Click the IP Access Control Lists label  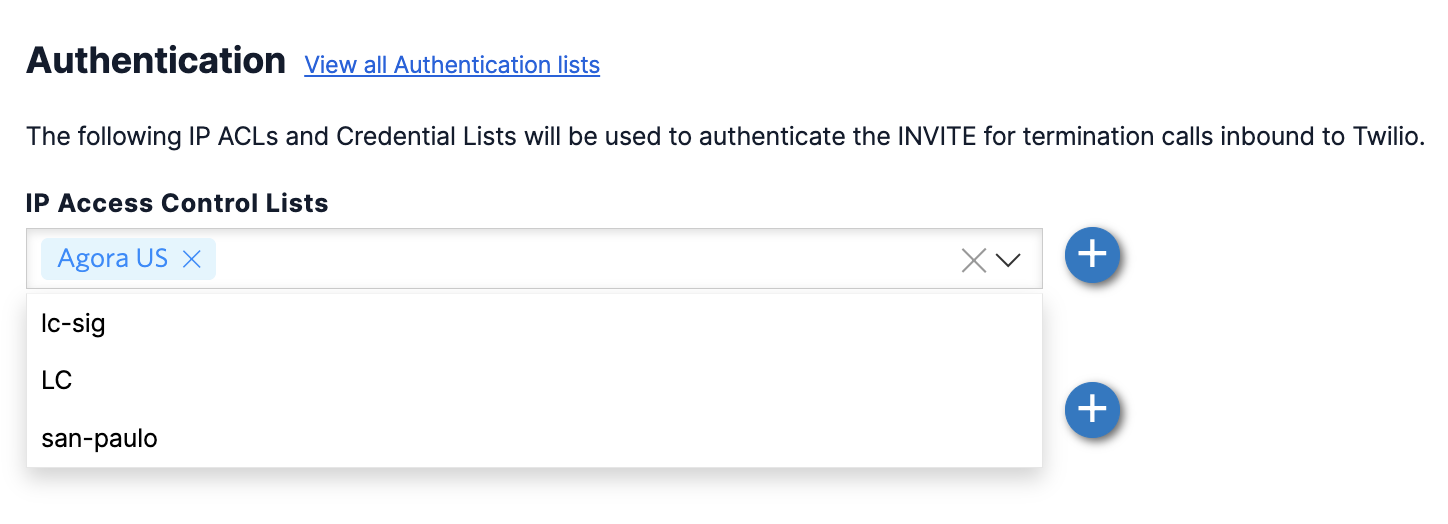pos(177,203)
